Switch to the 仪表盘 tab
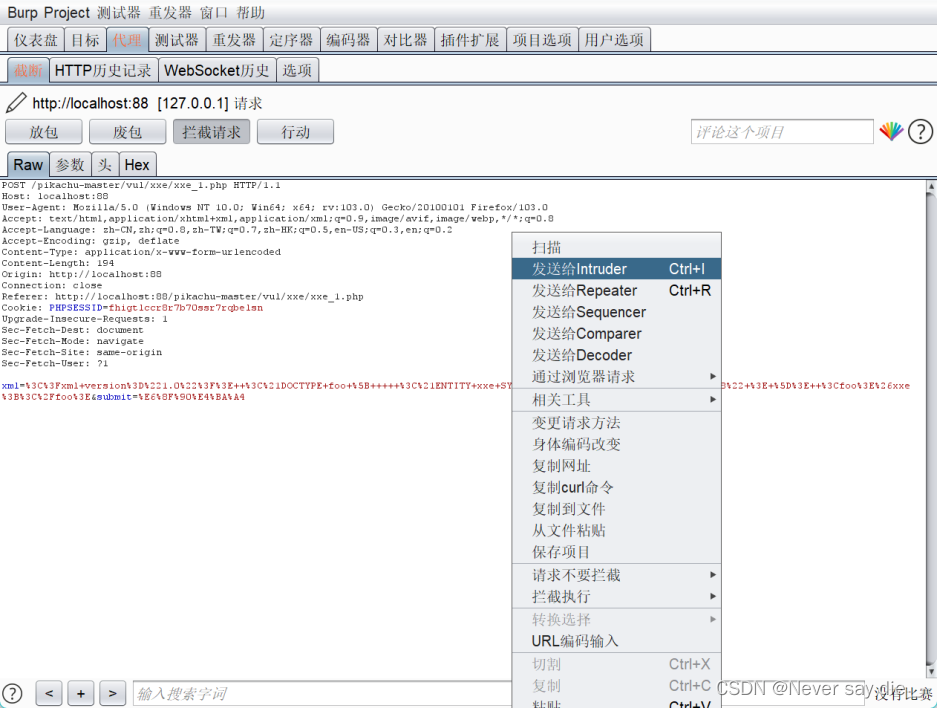Image resolution: width=937 pixels, height=708 pixels. 36,40
